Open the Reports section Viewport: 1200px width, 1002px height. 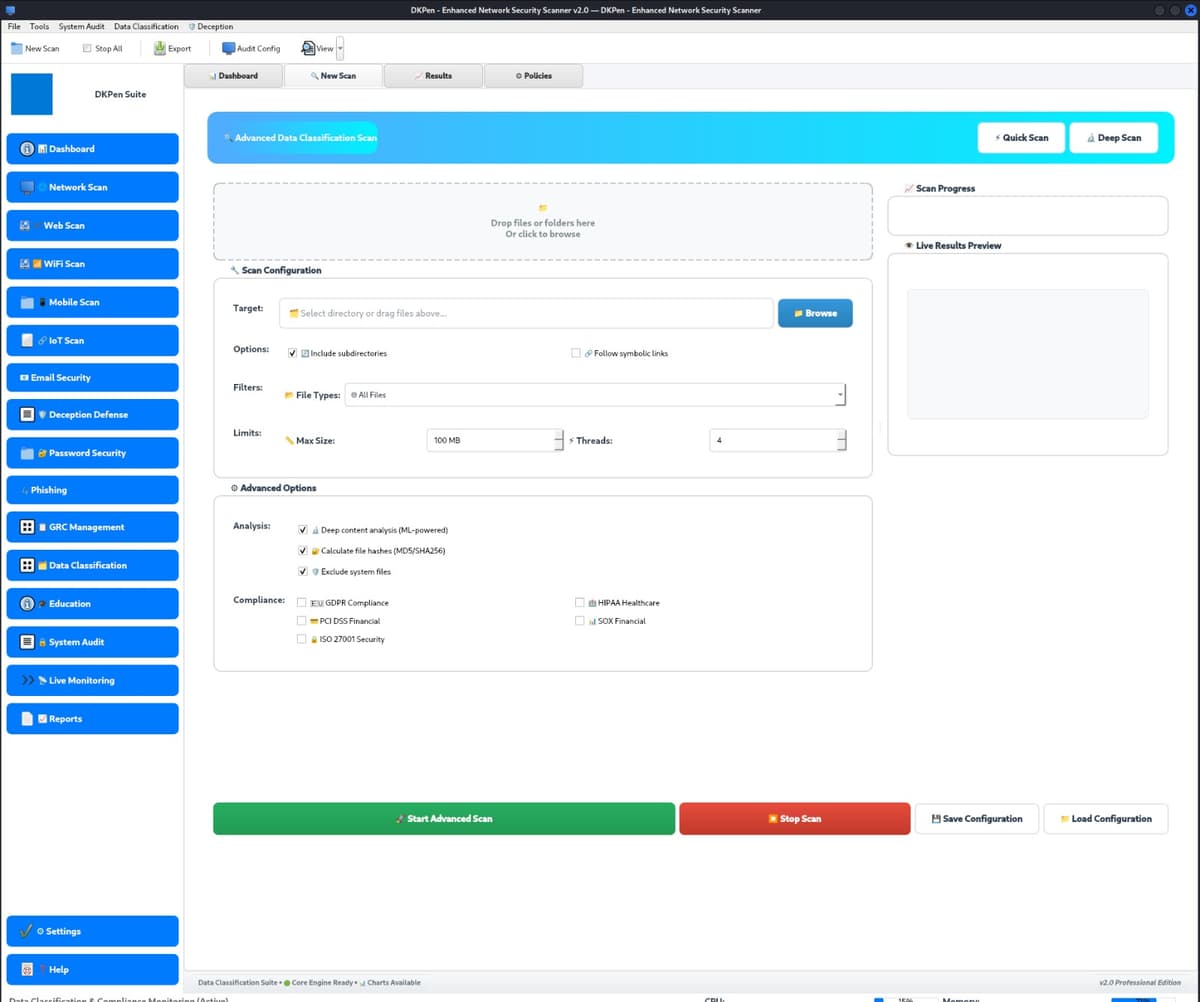92,718
